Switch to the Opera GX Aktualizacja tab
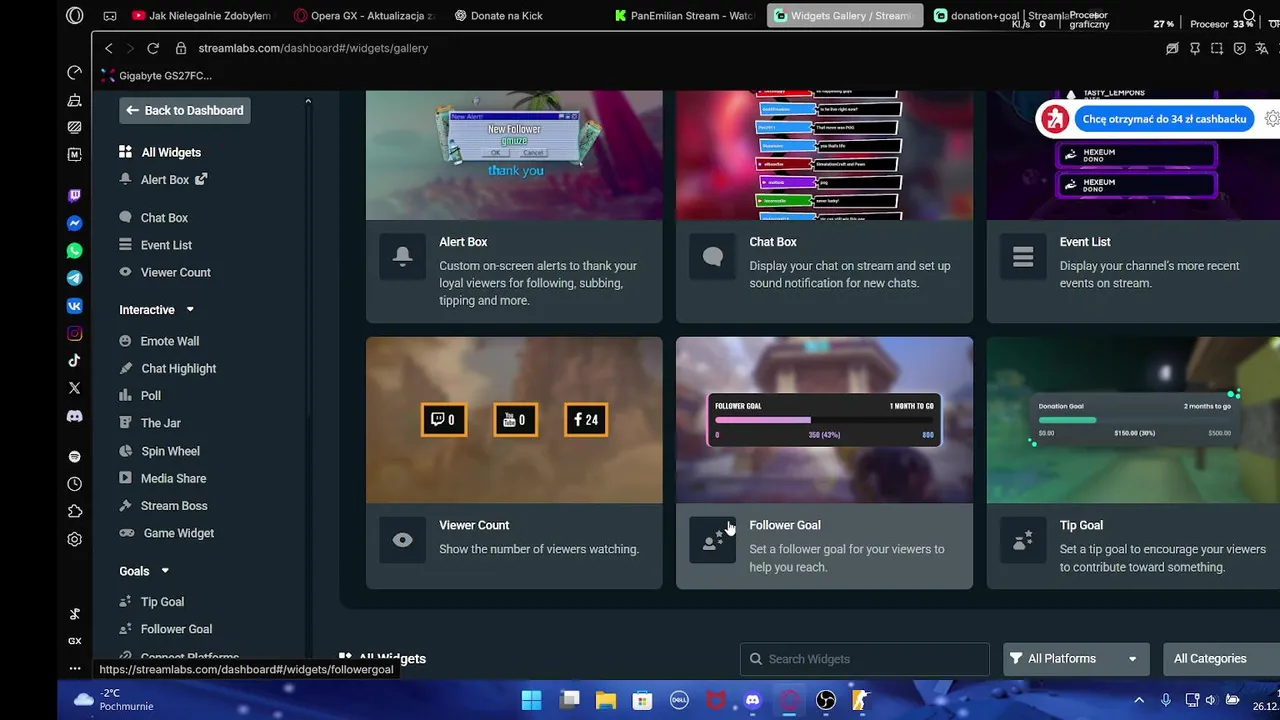The image size is (1280, 720). (x=364, y=15)
